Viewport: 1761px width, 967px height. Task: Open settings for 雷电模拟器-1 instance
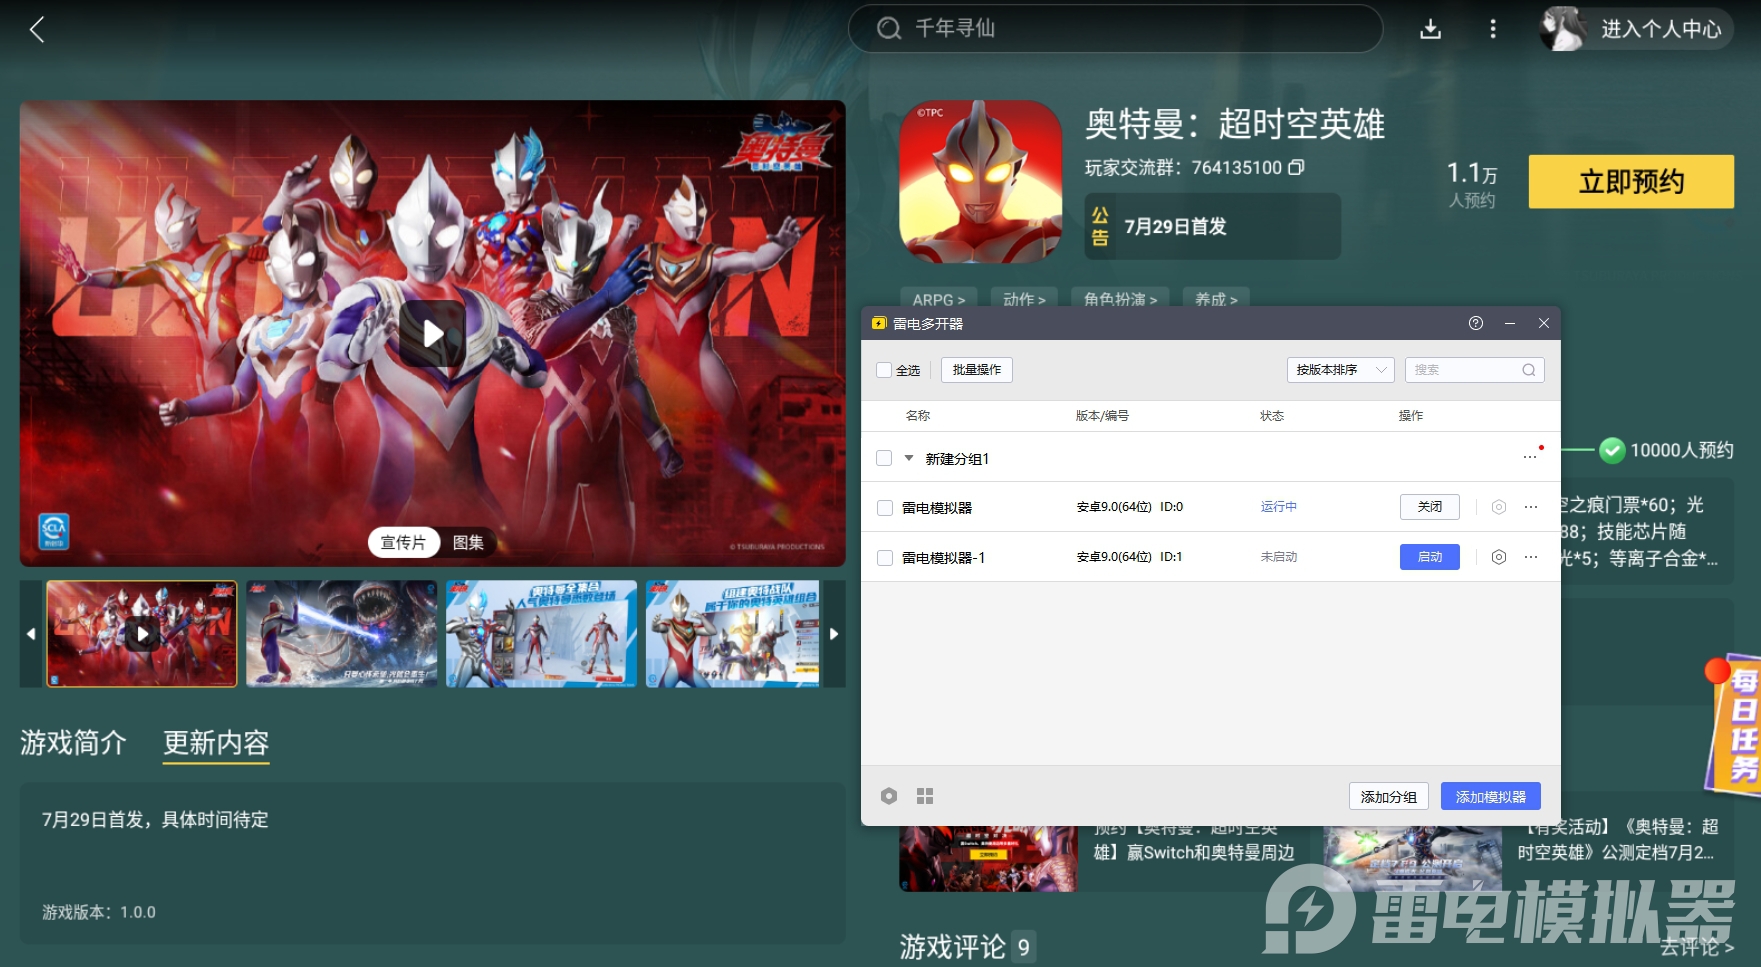pyautogui.click(x=1498, y=557)
